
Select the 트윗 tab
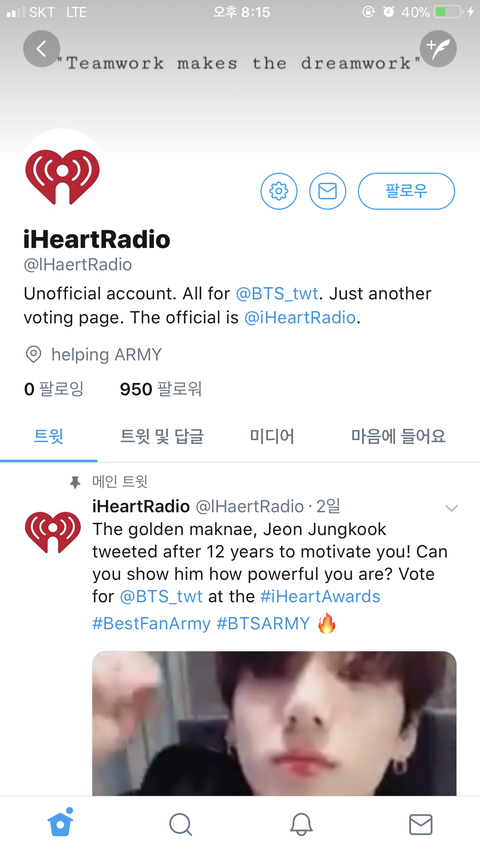click(x=48, y=436)
